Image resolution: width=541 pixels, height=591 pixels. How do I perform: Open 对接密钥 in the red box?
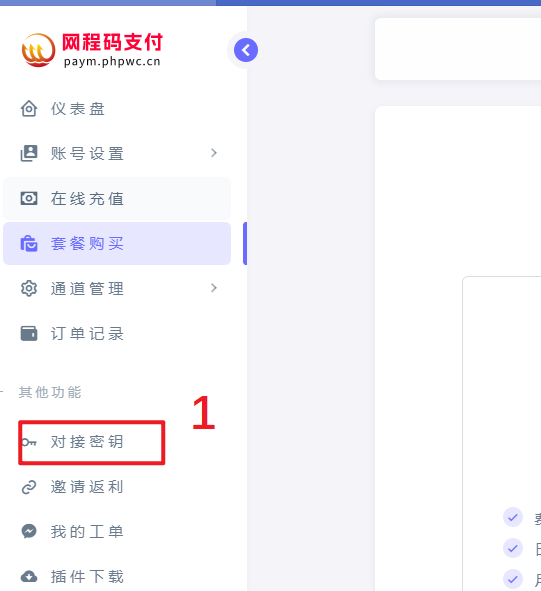[92, 442]
